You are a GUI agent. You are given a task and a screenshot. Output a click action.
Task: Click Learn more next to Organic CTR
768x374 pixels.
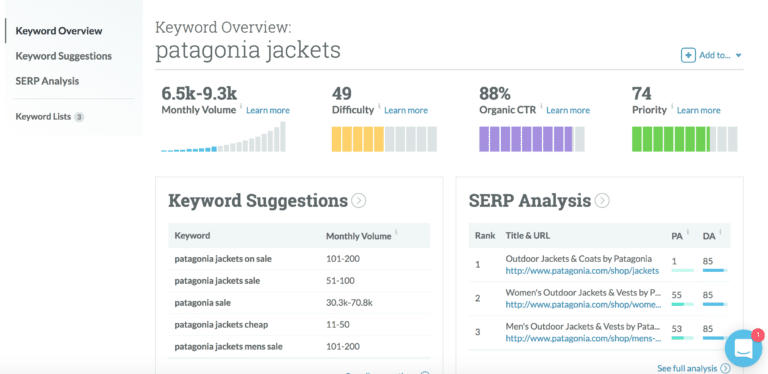(x=568, y=110)
